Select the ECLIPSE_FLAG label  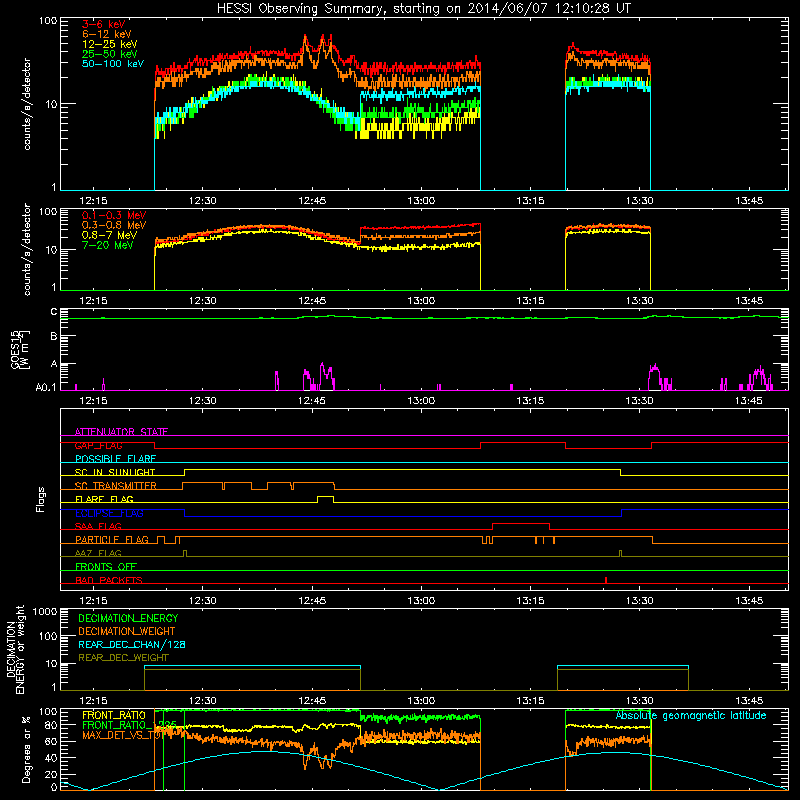coord(109,513)
